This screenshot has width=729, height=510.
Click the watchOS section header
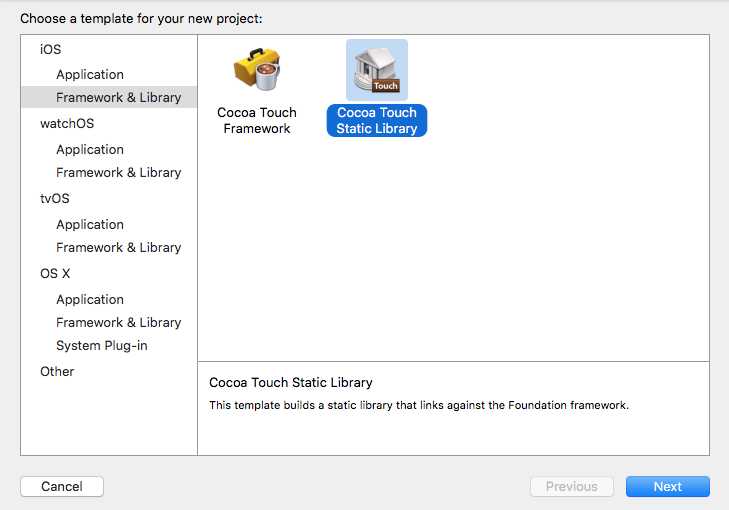pyautogui.click(x=67, y=123)
